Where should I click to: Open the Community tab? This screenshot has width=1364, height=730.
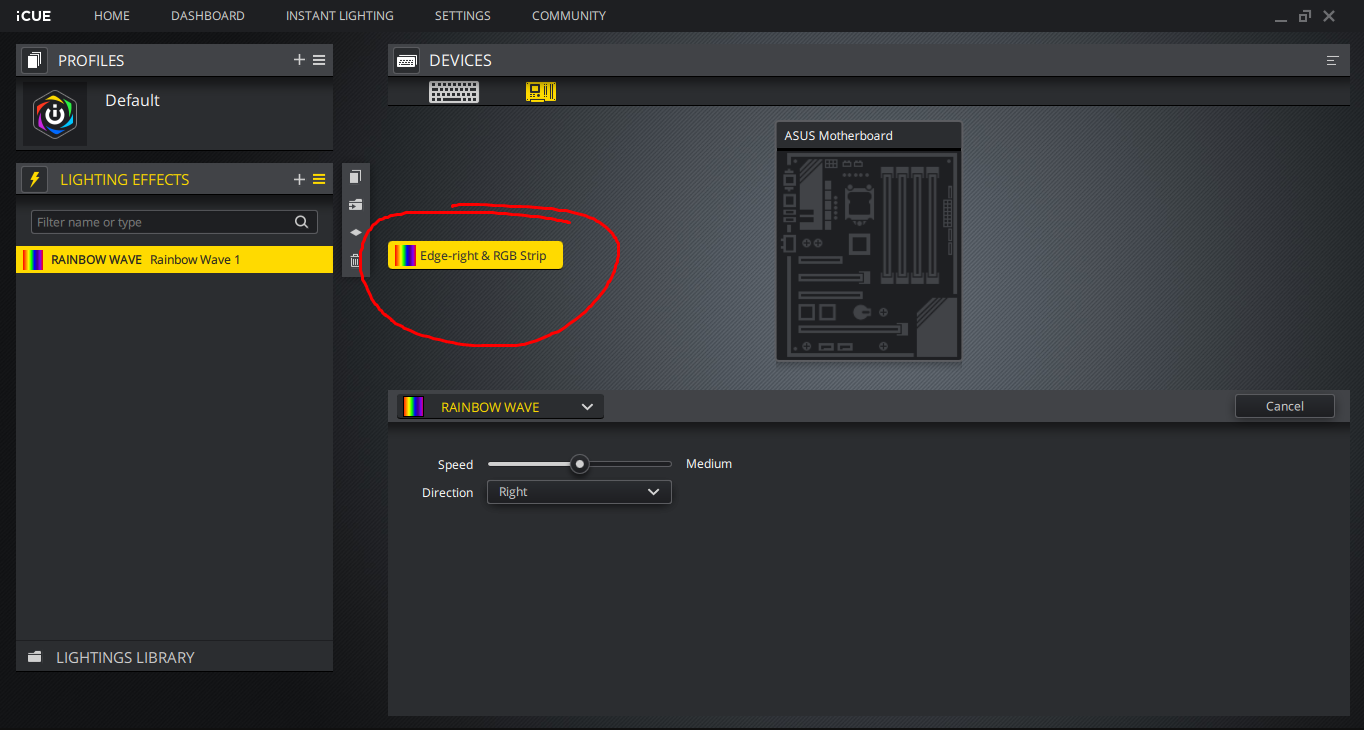[569, 16]
